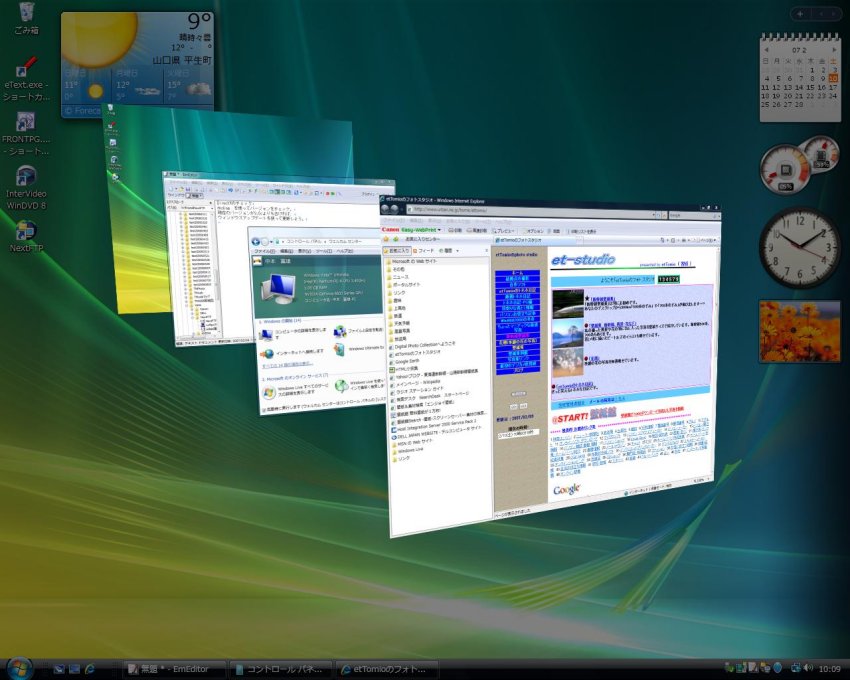Click the mountain lake thumbnail on web page

coord(568,332)
